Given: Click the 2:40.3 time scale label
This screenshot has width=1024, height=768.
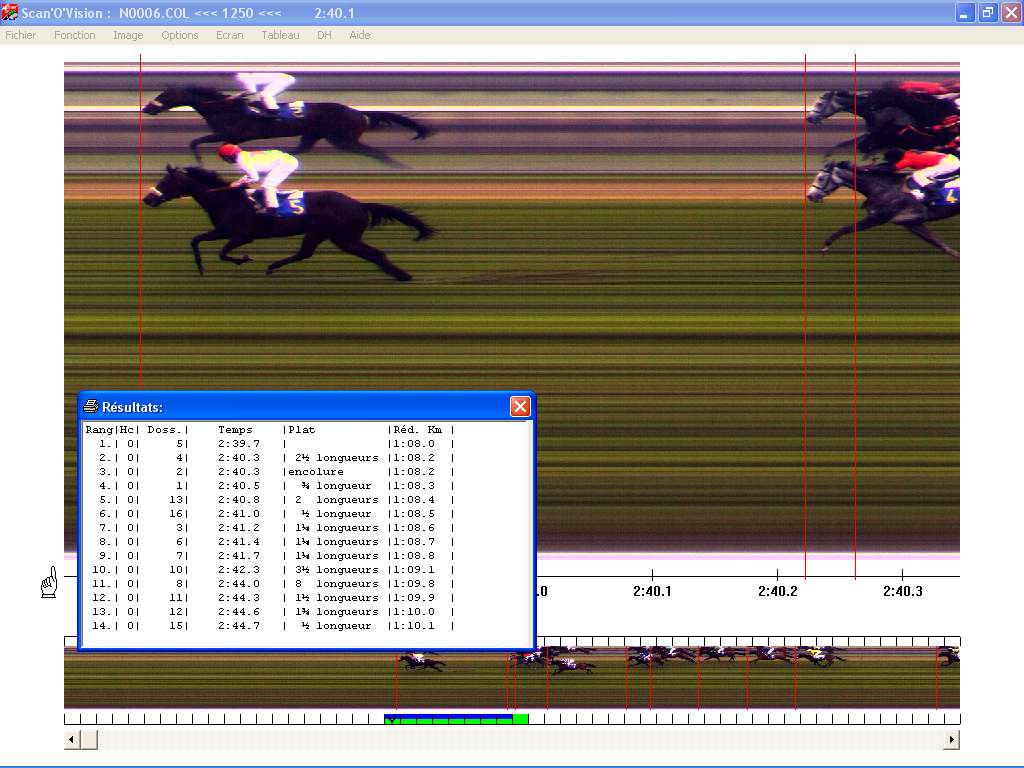Looking at the screenshot, I should pyautogui.click(x=903, y=591).
